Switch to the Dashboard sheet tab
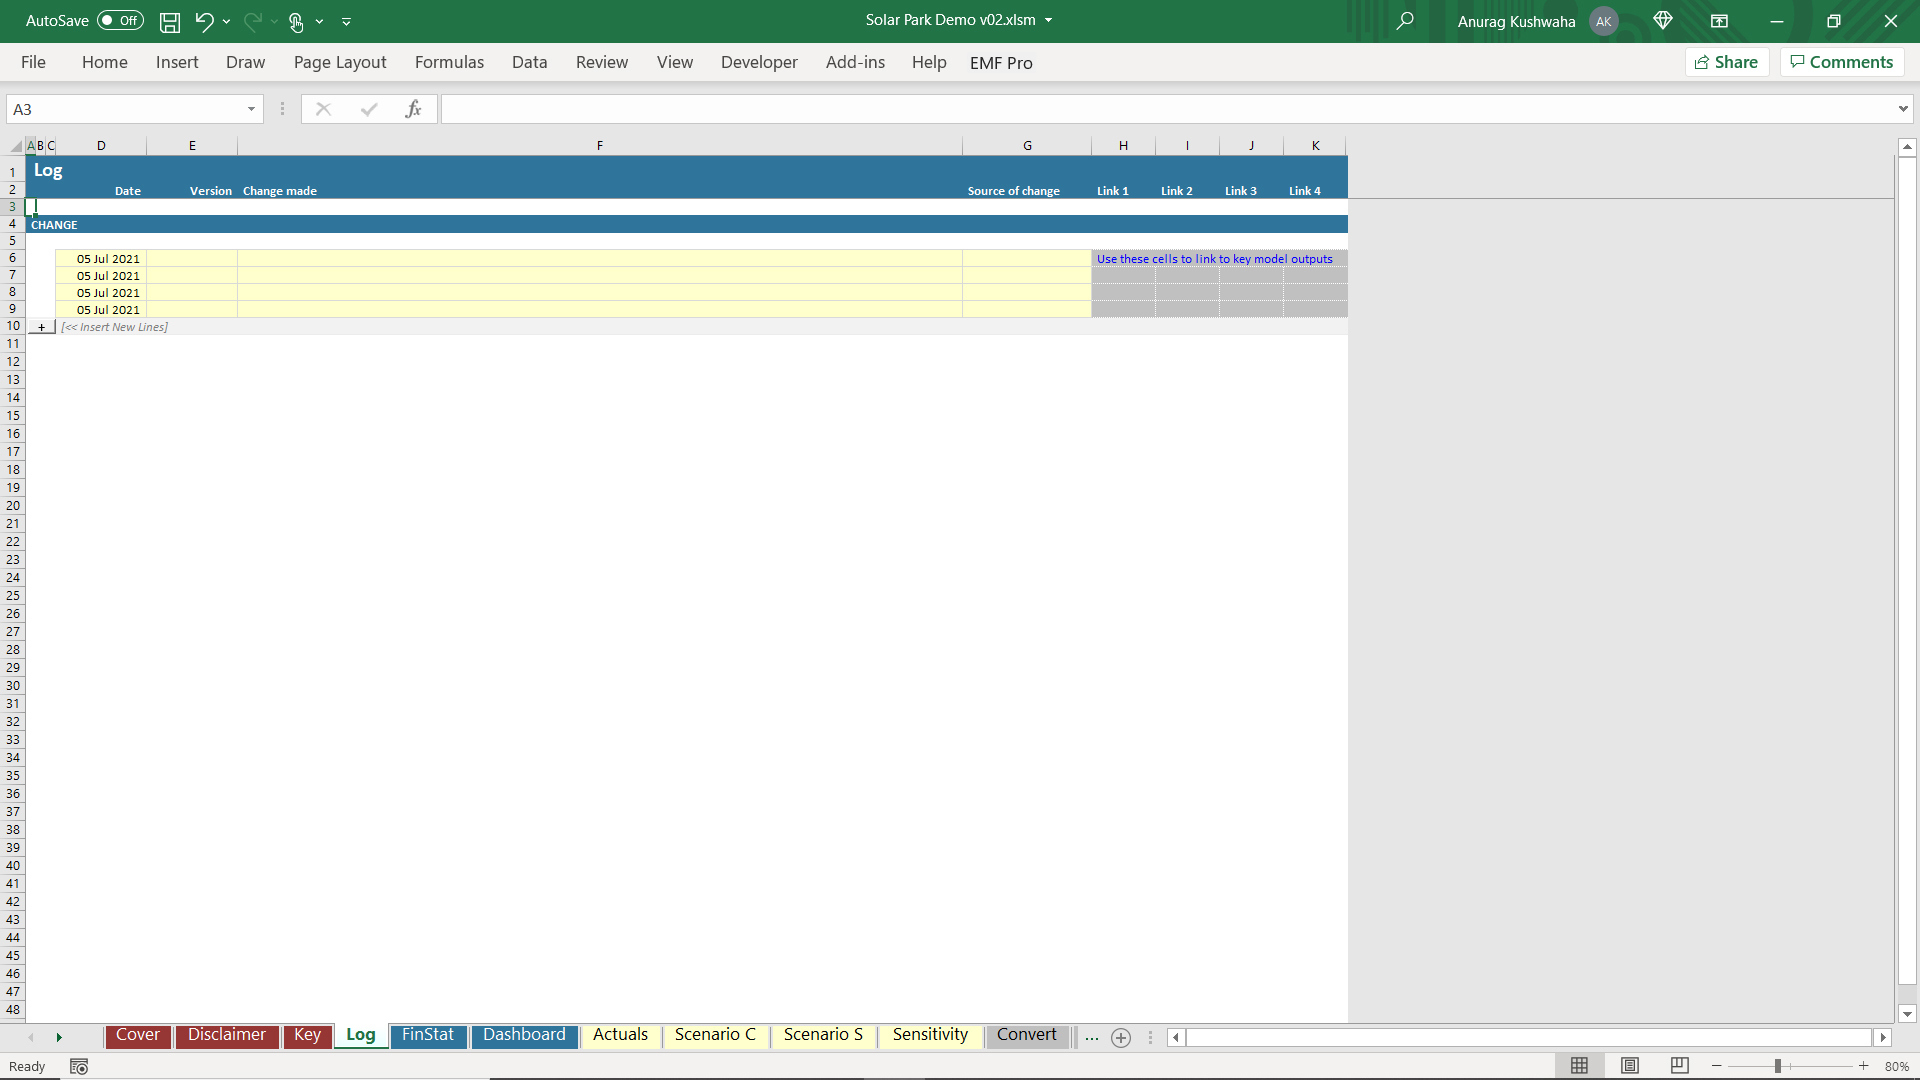The width and height of the screenshot is (1920, 1080). (x=524, y=1035)
